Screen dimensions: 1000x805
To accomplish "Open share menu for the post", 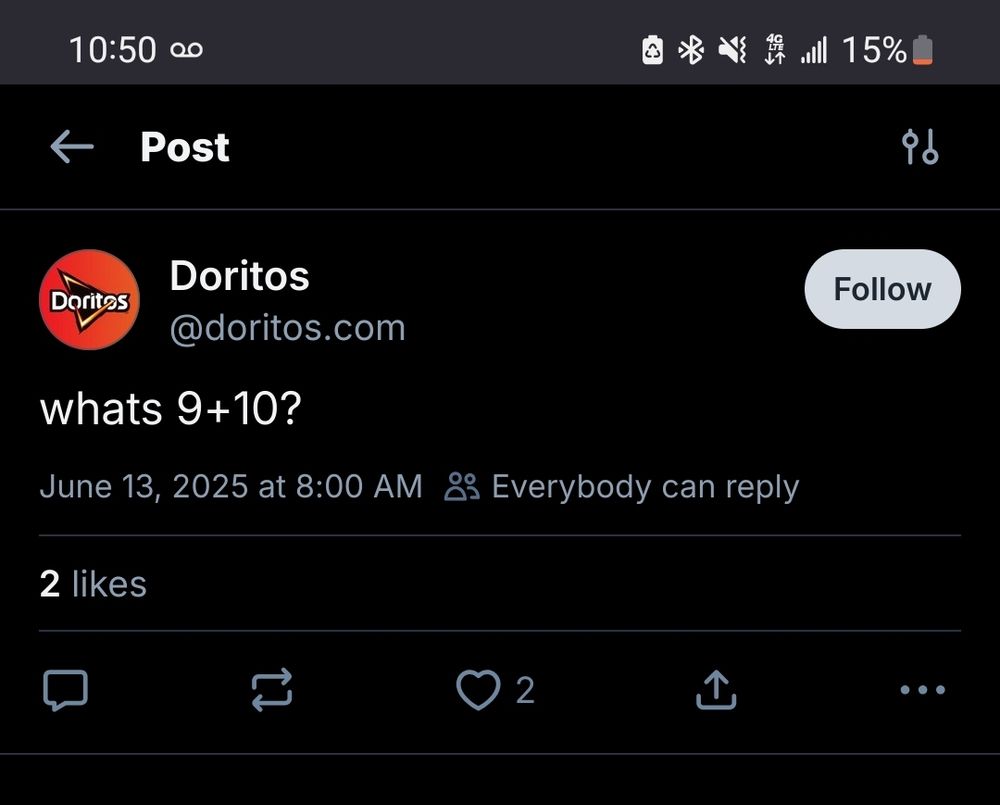I will point(715,690).
